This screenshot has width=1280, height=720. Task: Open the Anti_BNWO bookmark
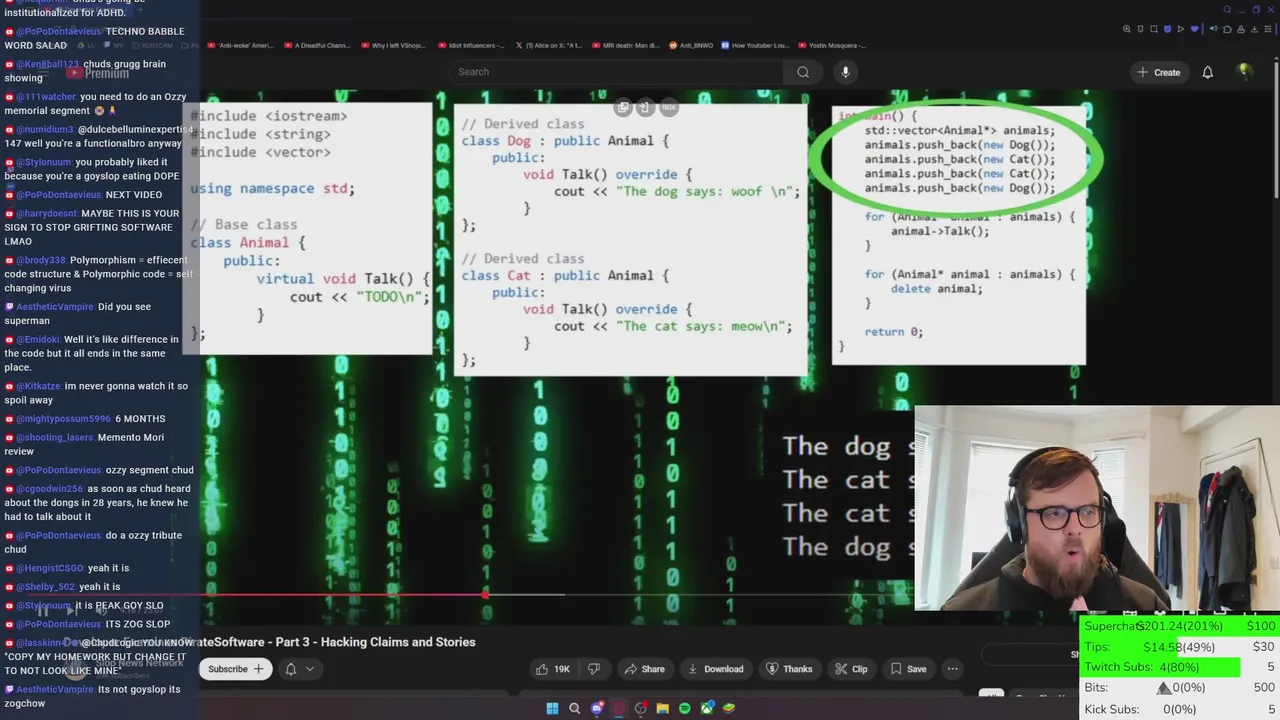689,45
